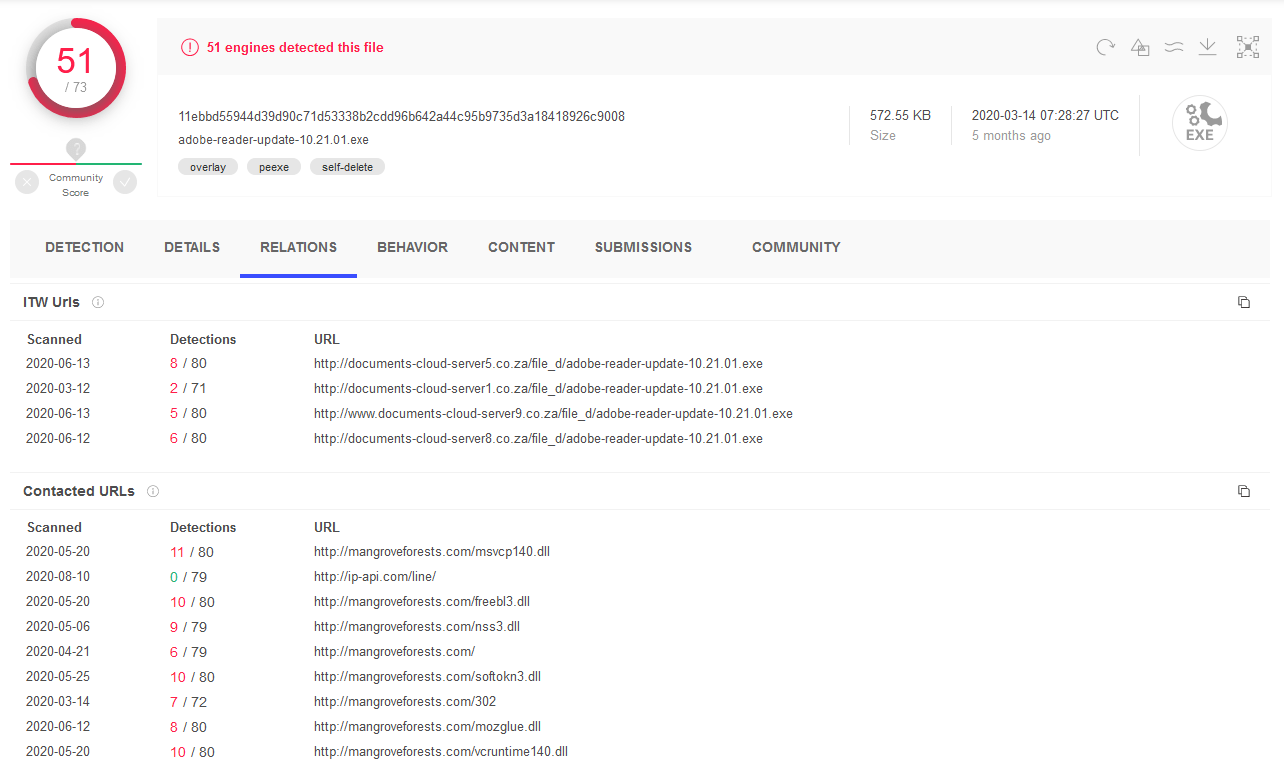
Task: Download the file using arrow icon
Action: pos(1208,47)
